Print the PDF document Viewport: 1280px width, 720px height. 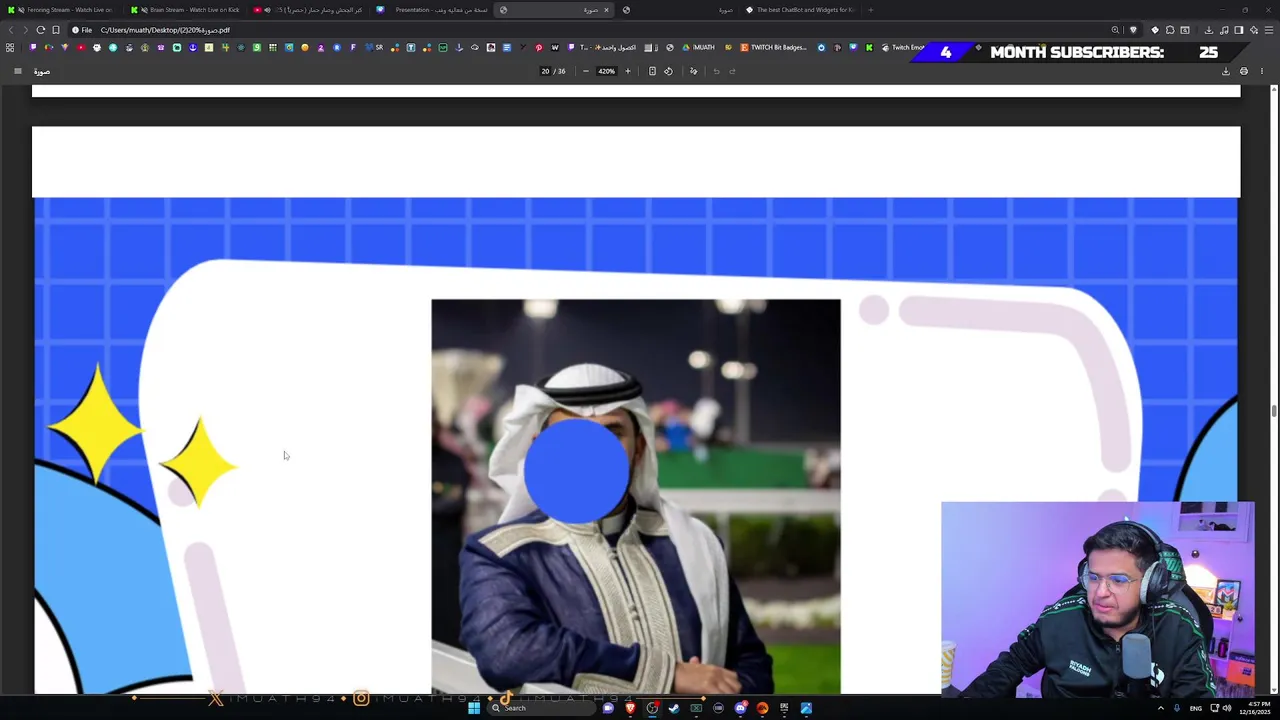click(1244, 71)
